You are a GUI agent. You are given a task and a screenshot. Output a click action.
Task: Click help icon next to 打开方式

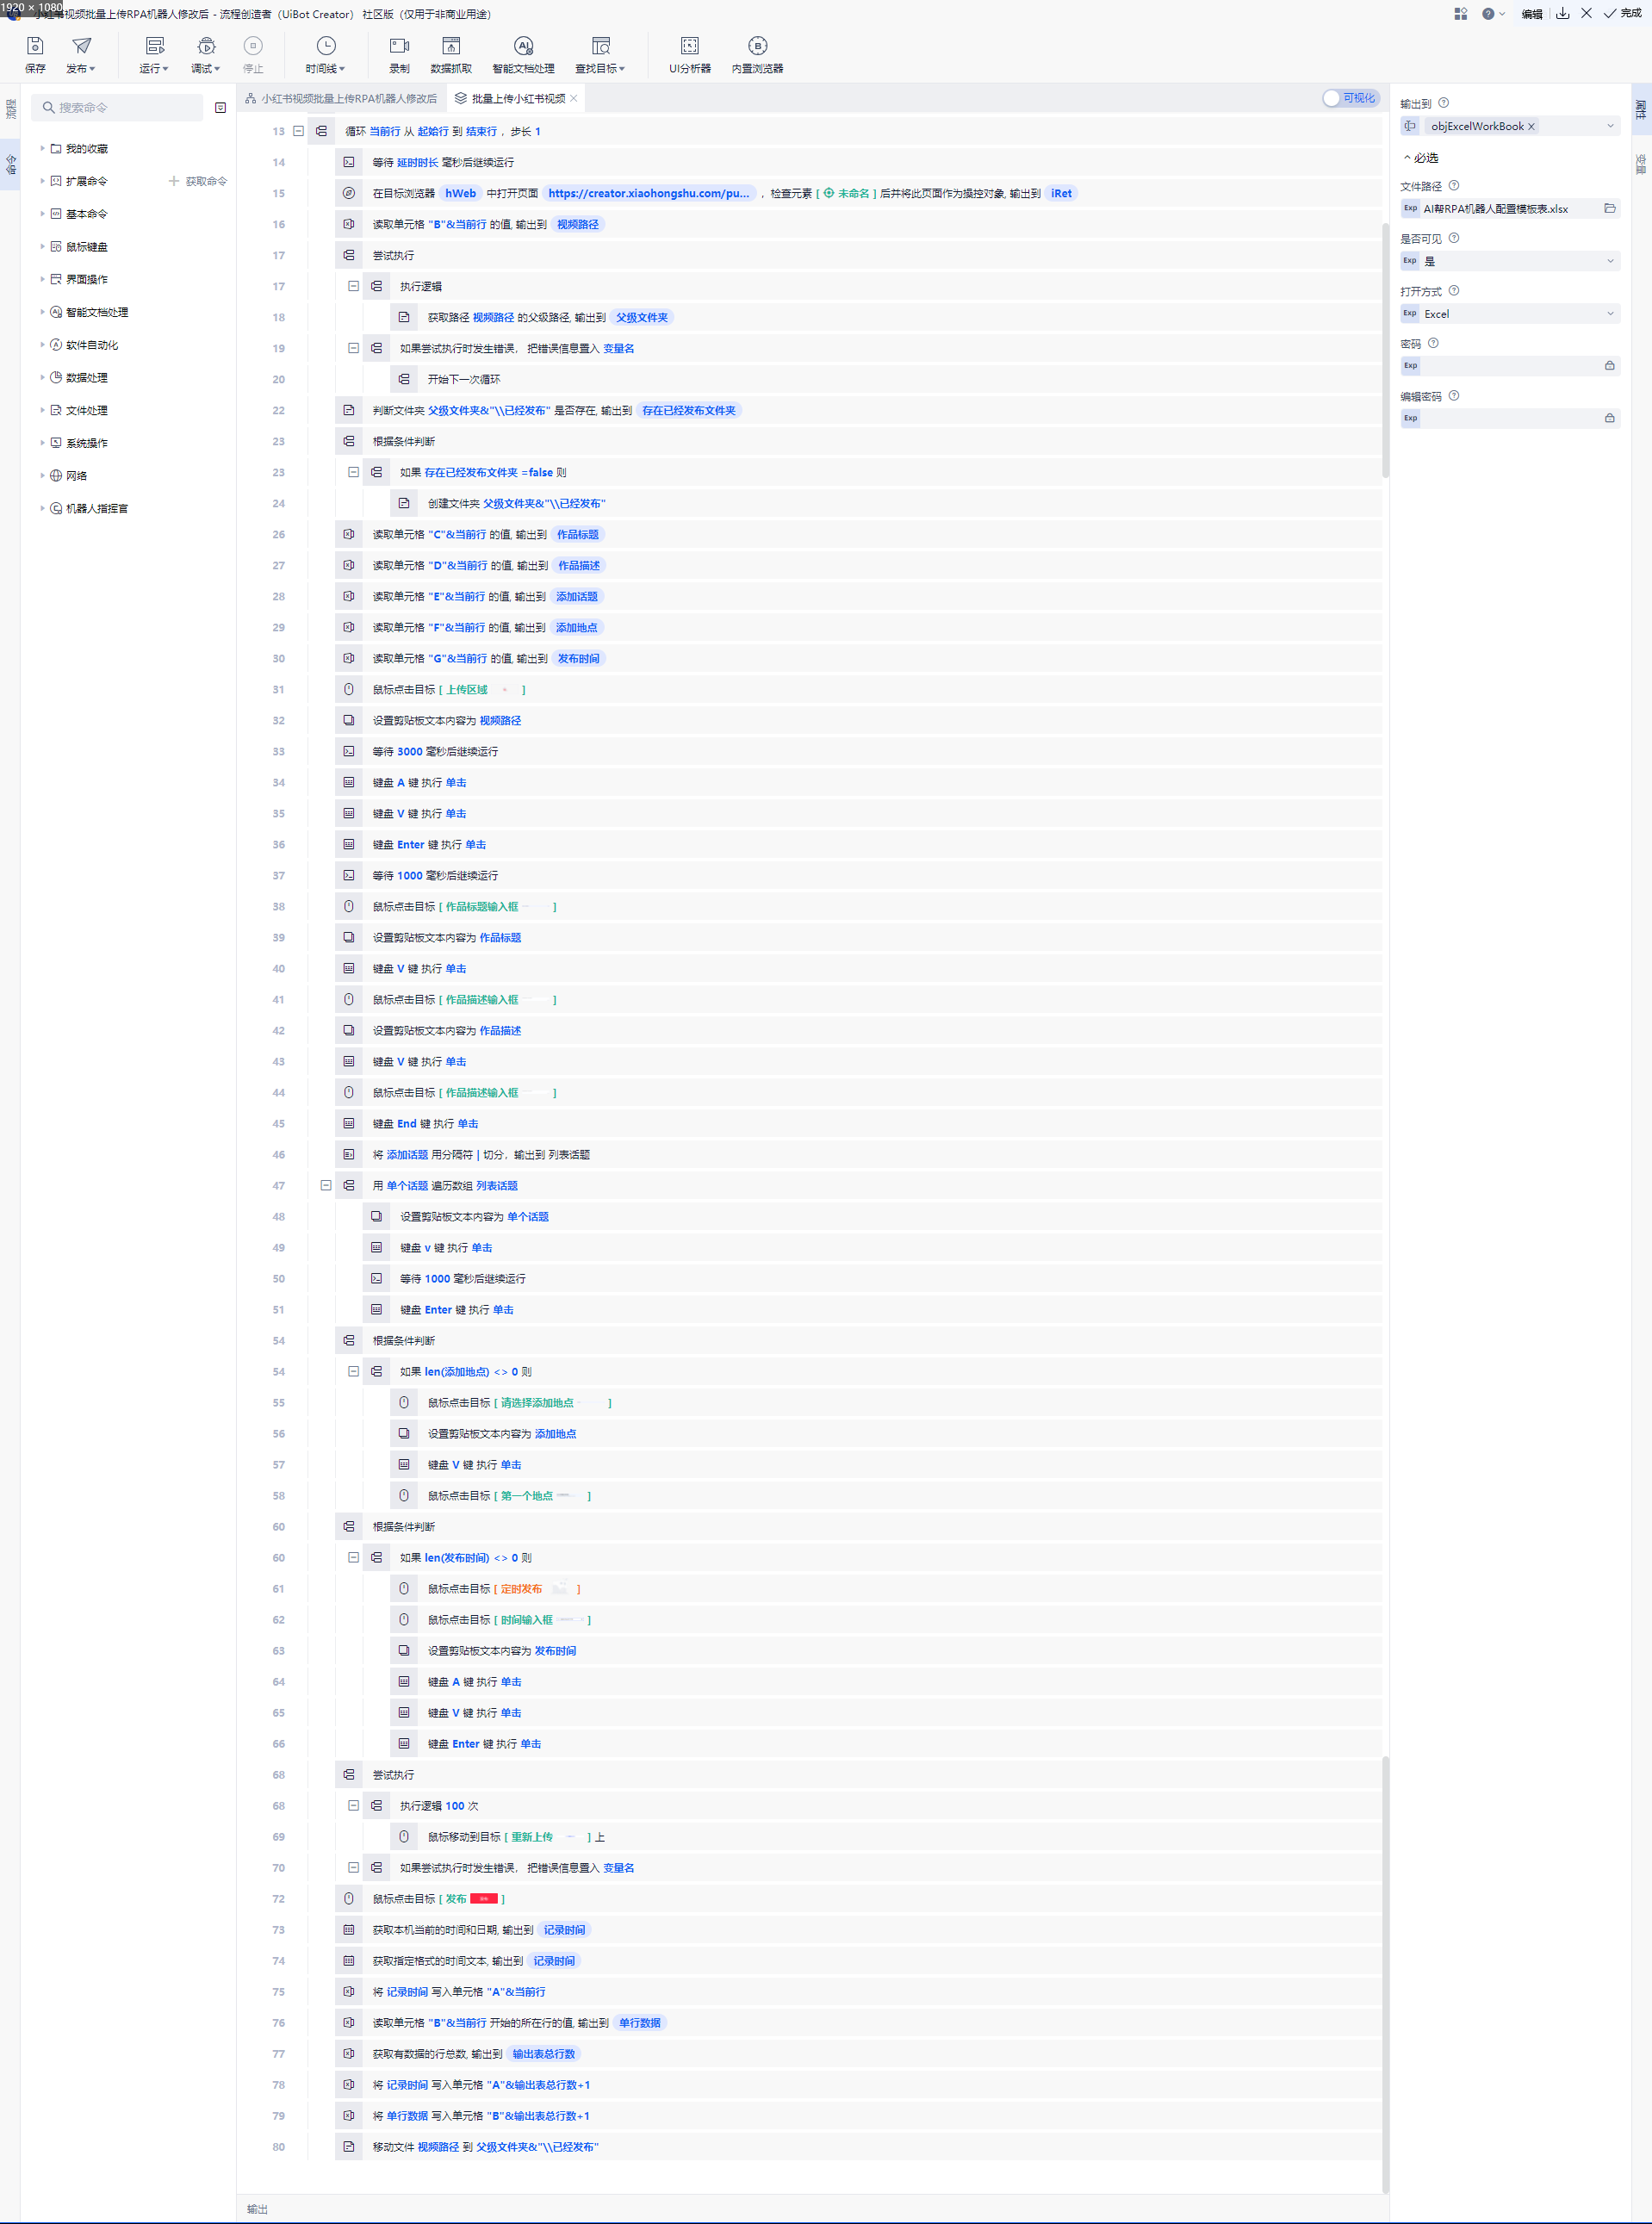pos(1454,291)
